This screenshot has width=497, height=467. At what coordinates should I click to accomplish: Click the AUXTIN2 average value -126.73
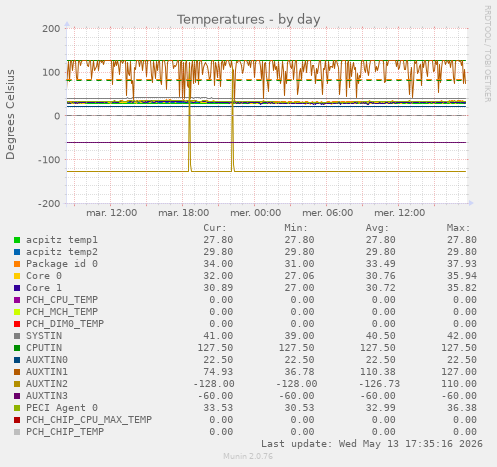click(x=379, y=384)
